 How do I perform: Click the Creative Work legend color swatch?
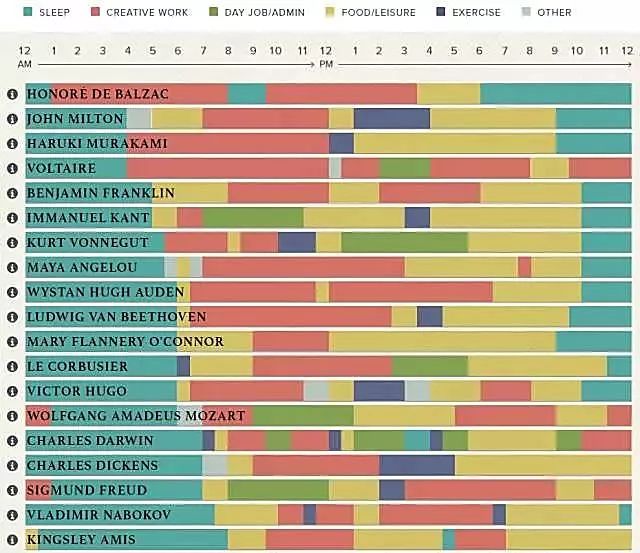click(x=95, y=11)
